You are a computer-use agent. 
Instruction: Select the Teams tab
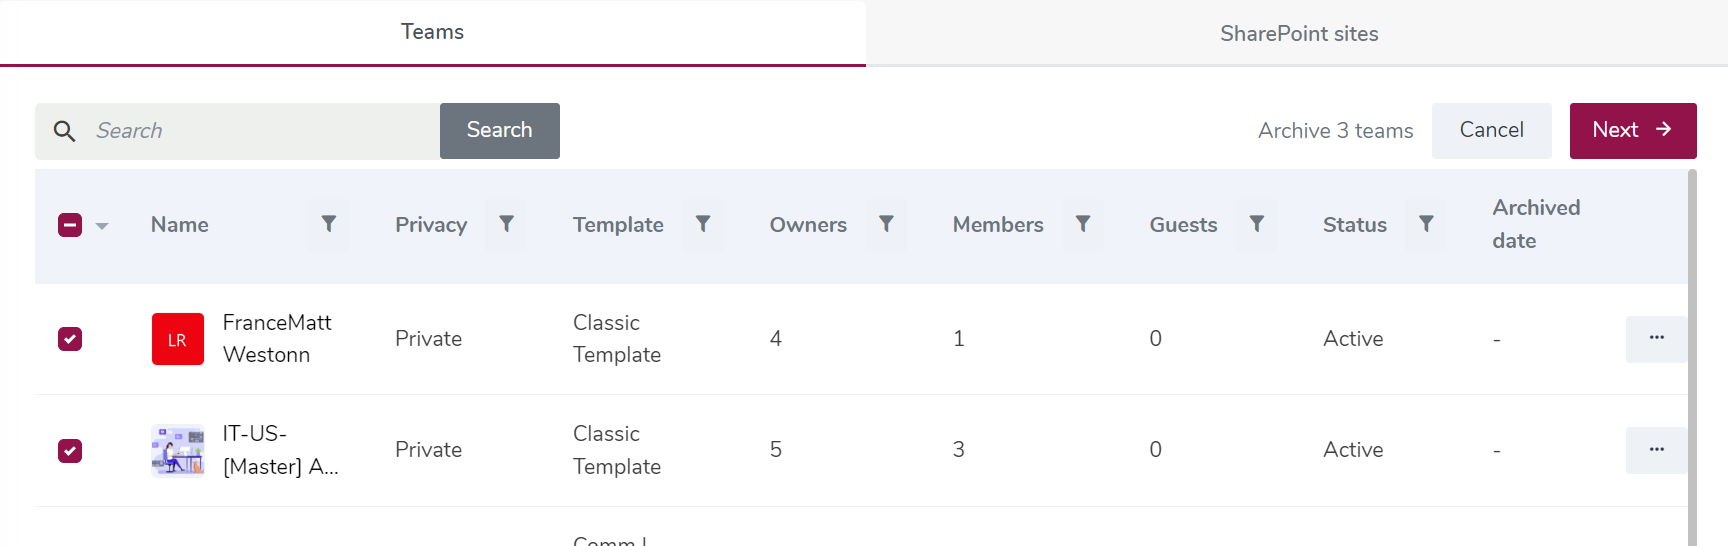pos(432,32)
